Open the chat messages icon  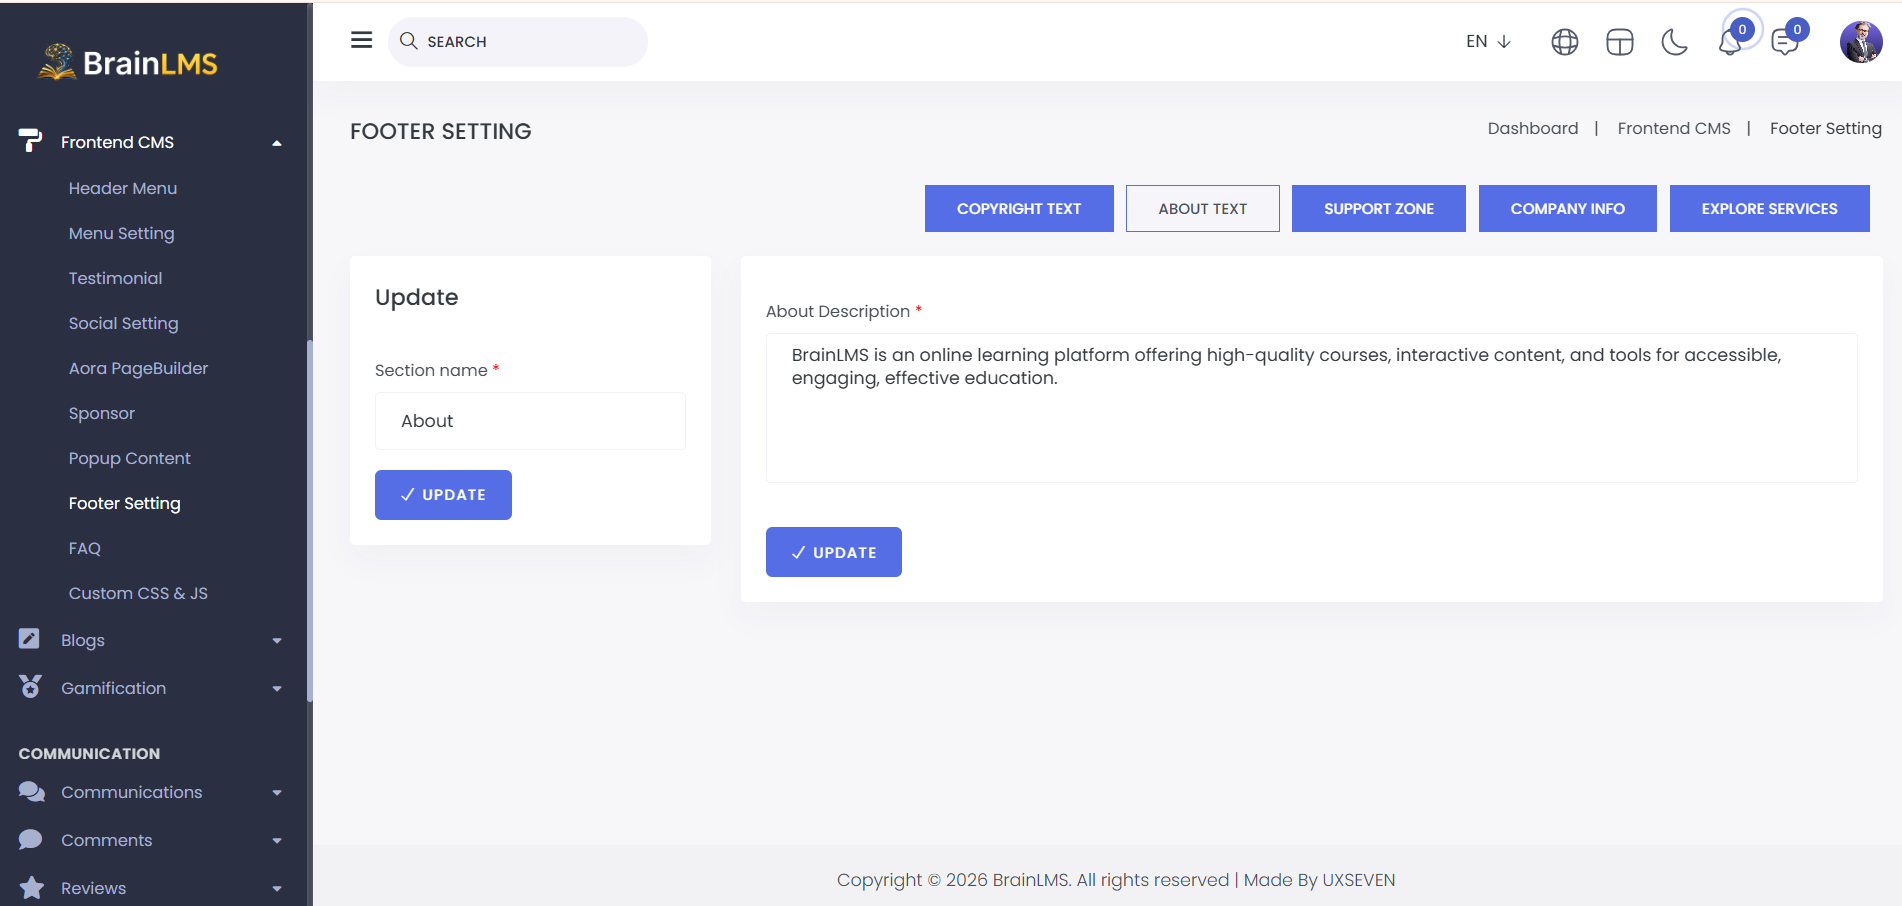click(1784, 43)
